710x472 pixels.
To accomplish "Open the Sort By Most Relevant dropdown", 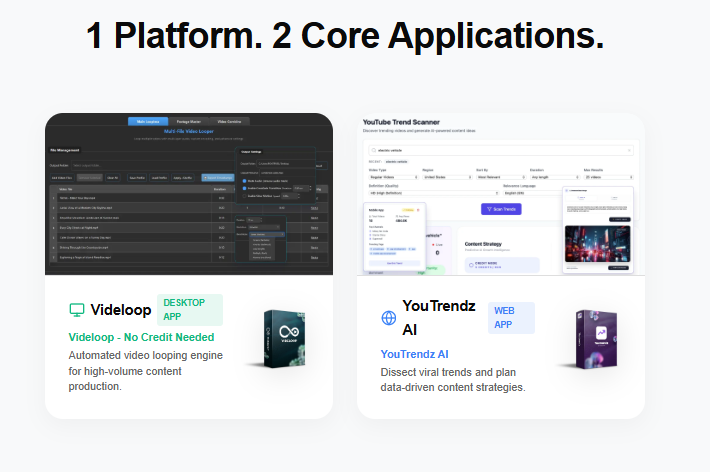I will click(501, 177).
